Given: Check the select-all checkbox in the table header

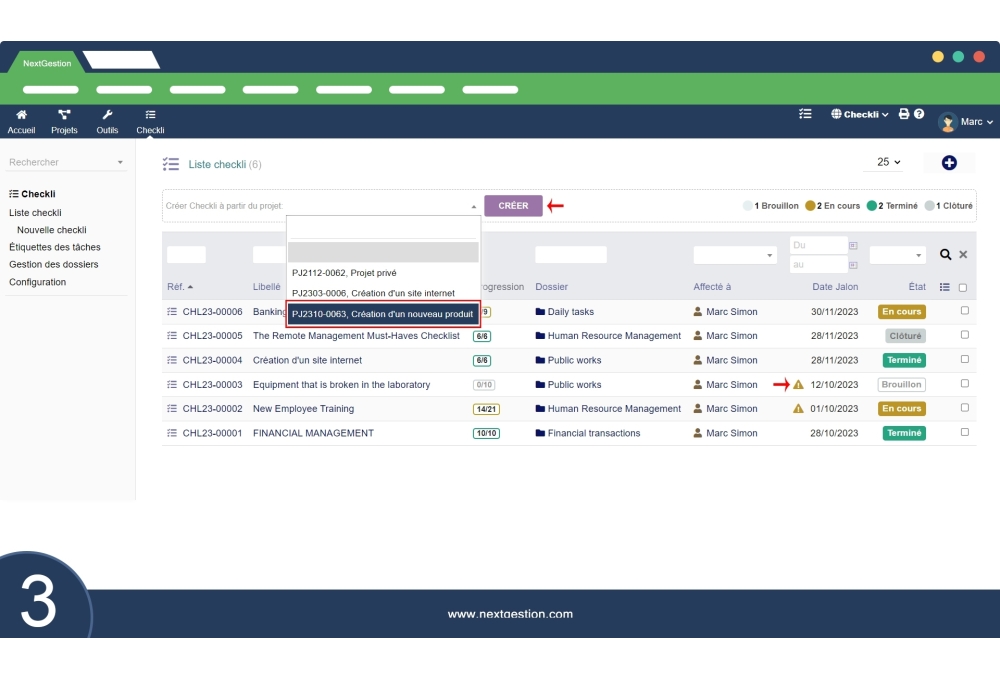Looking at the screenshot, I should click(963, 286).
